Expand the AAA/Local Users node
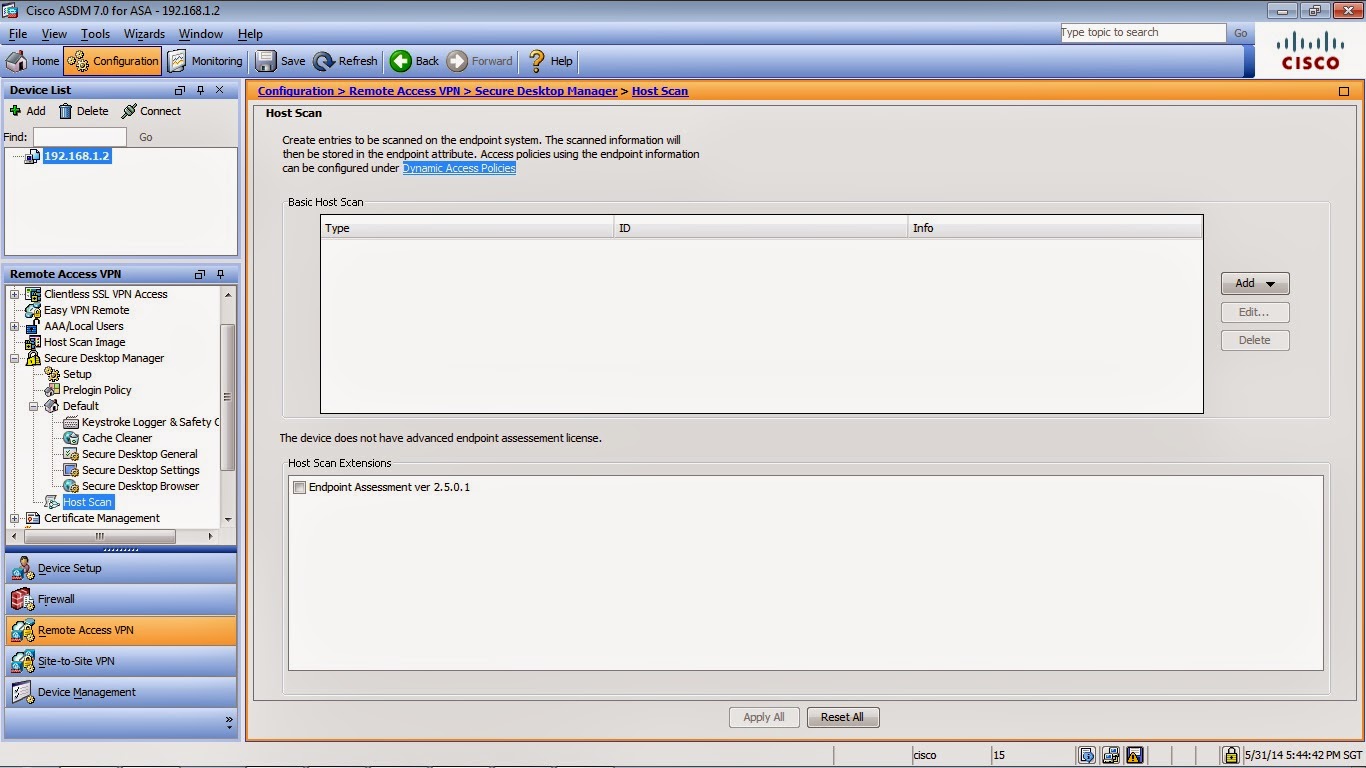The image size is (1366, 768). click(x=15, y=326)
